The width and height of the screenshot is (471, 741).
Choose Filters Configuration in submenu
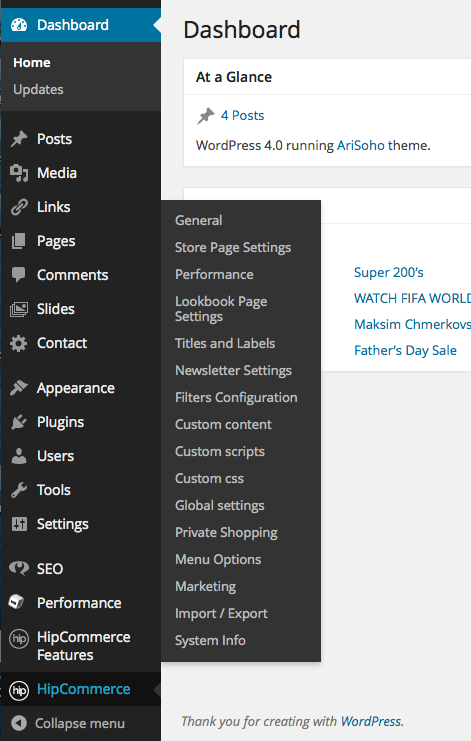point(236,397)
